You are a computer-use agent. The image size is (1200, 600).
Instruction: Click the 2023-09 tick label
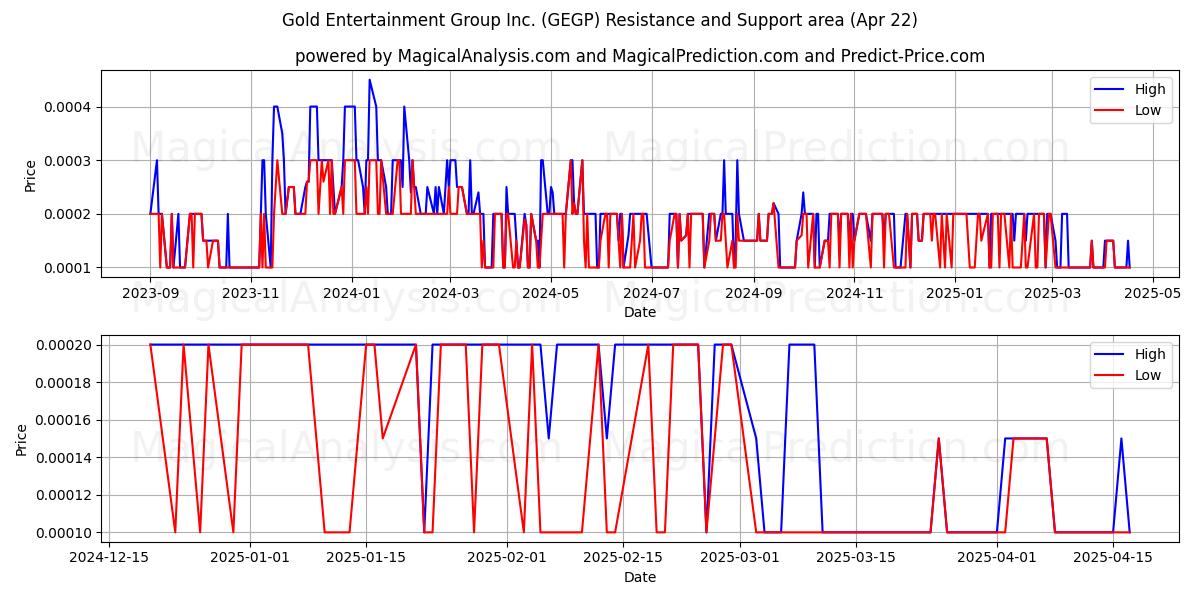[150, 293]
